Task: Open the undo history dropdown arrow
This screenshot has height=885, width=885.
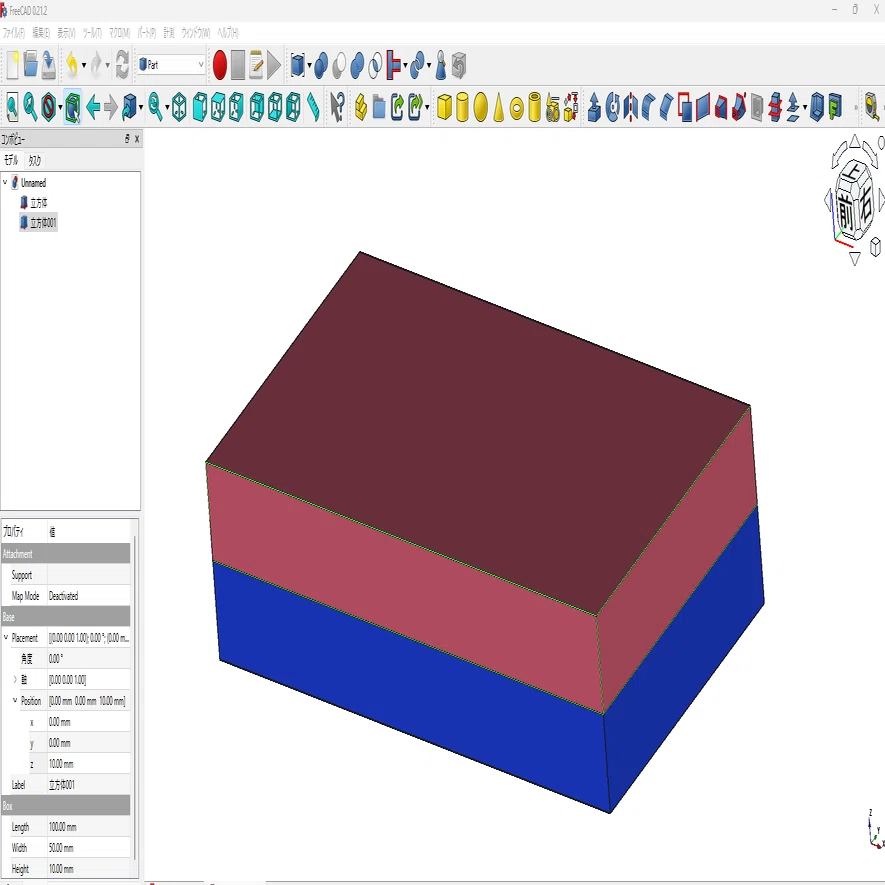Action: pyautogui.click(x=84, y=65)
